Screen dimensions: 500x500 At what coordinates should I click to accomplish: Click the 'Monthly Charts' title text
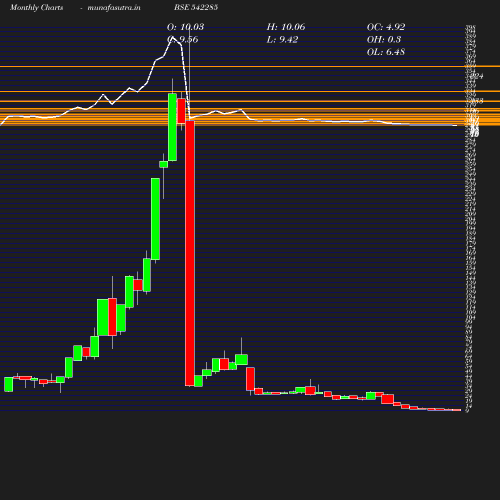pyautogui.click(x=37, y=8)
